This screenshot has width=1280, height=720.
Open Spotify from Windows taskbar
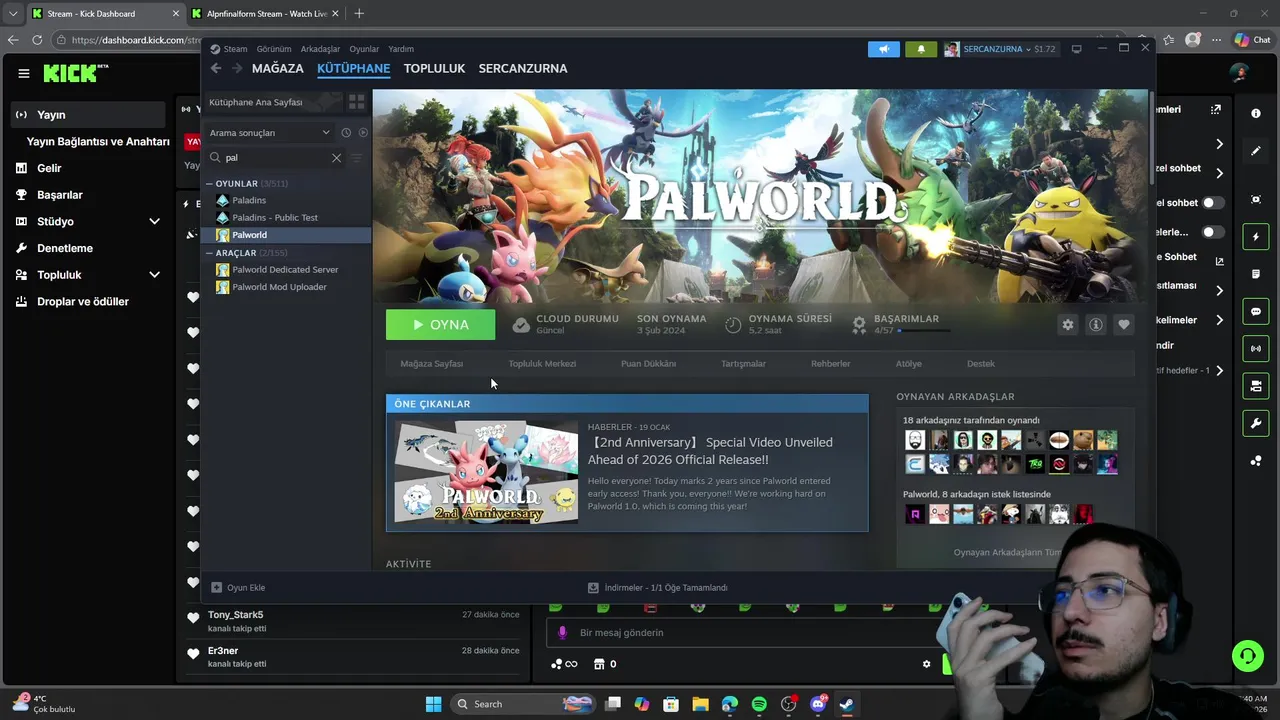click(x=759, y=704)
